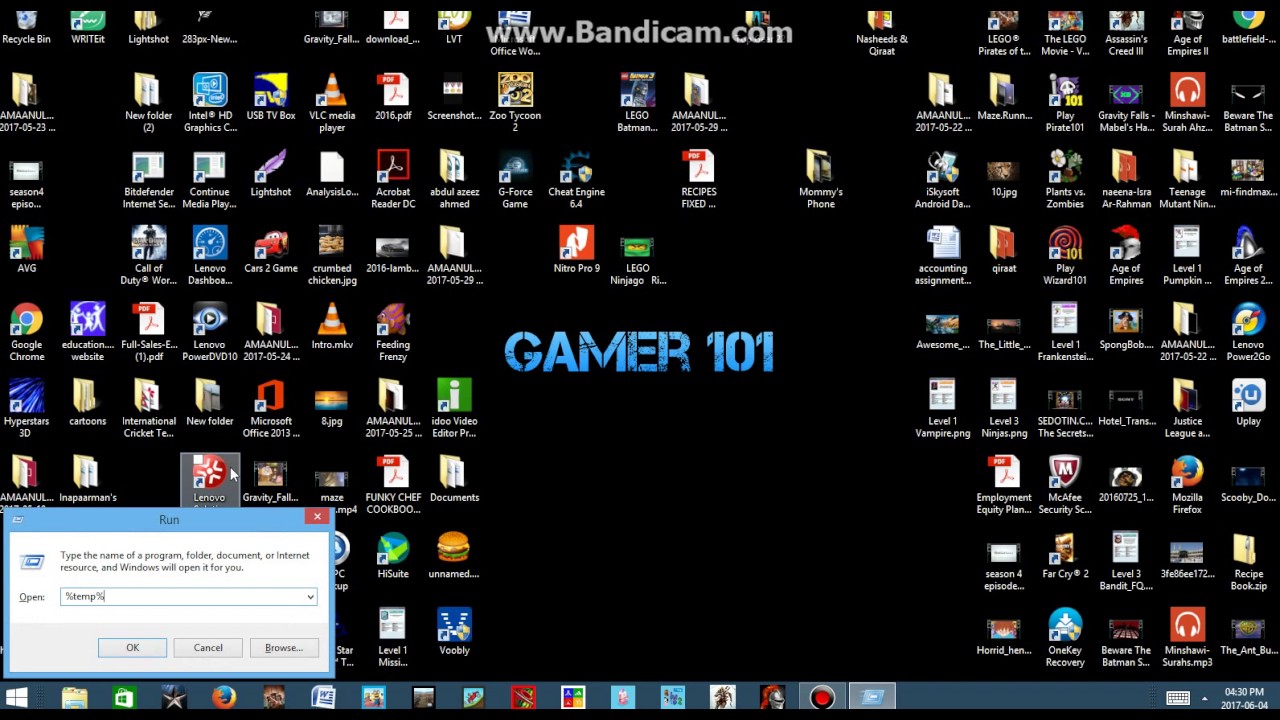This screenshot has height=720, width=1280.
Task: Select the Google Chrome shortcut
Action: 27,333
